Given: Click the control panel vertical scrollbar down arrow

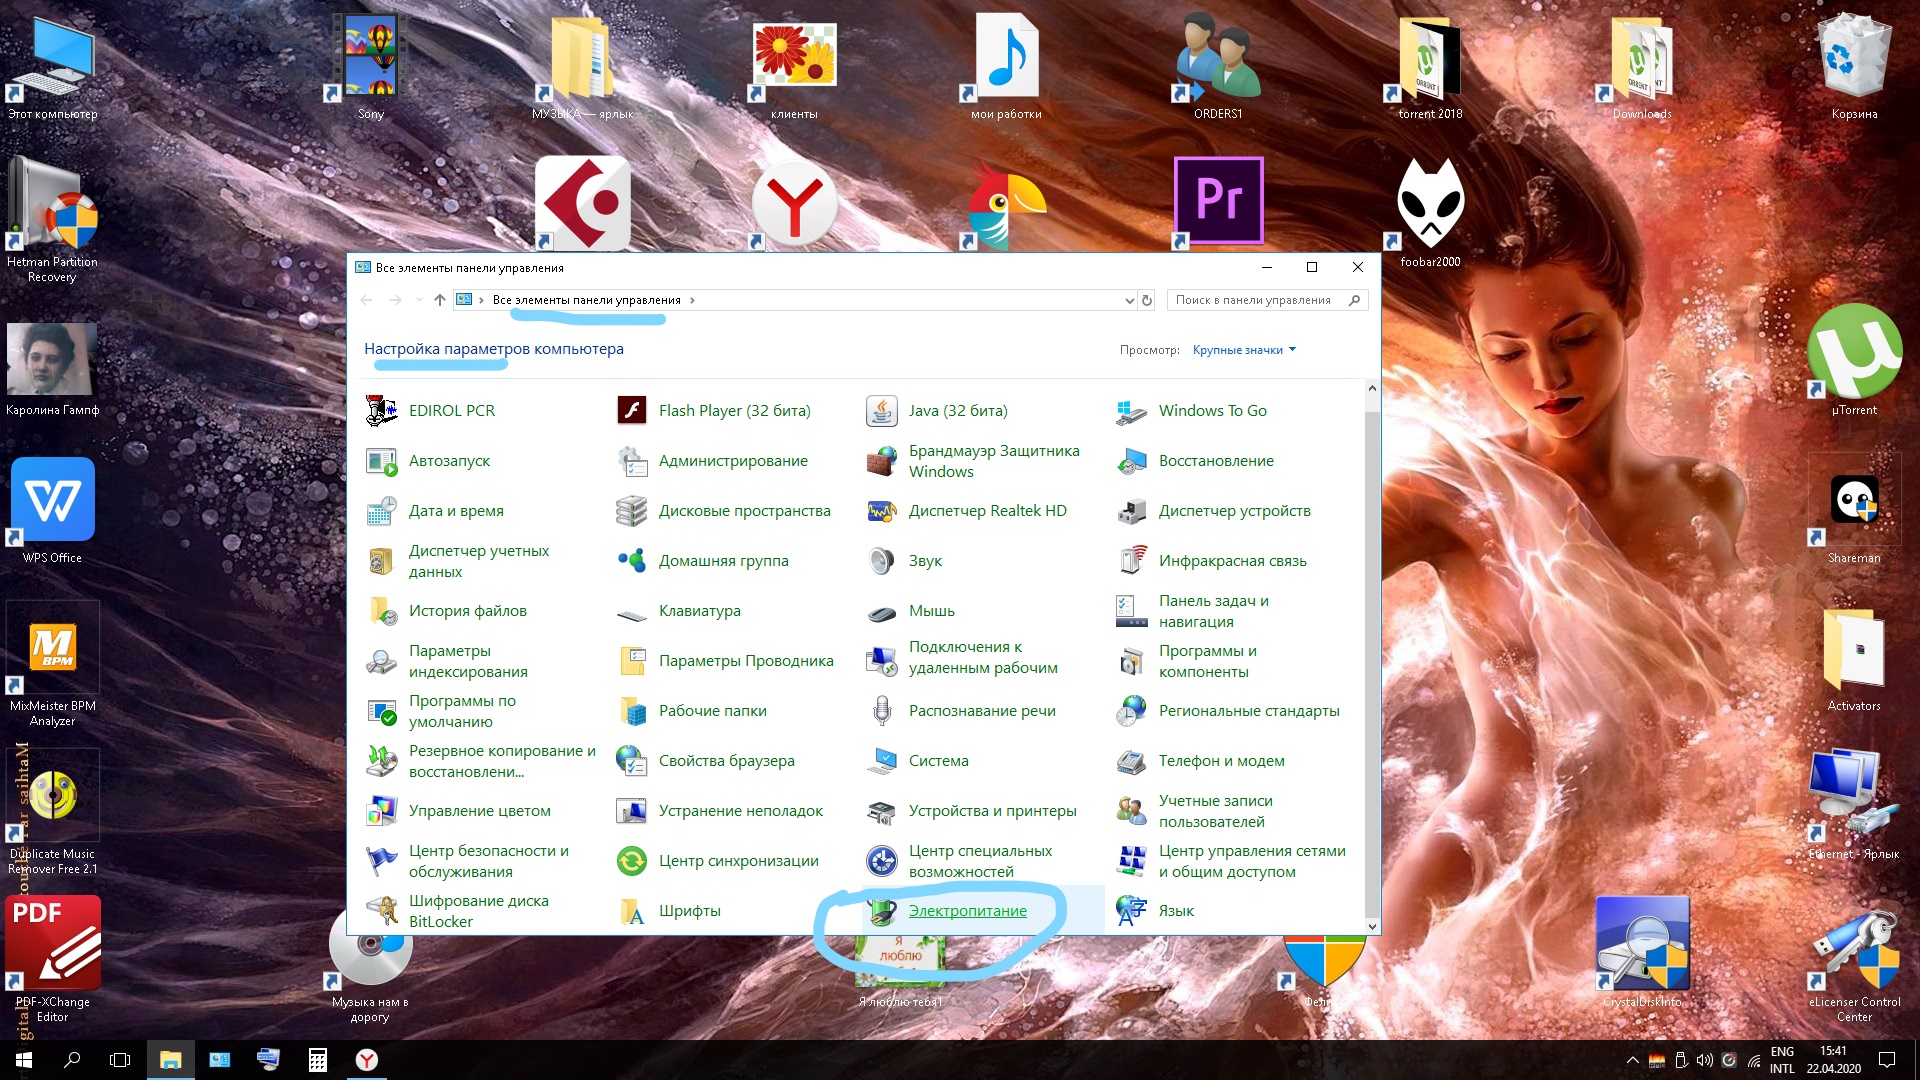Looking at the screenshot, I should click(x=1372, y=926).
